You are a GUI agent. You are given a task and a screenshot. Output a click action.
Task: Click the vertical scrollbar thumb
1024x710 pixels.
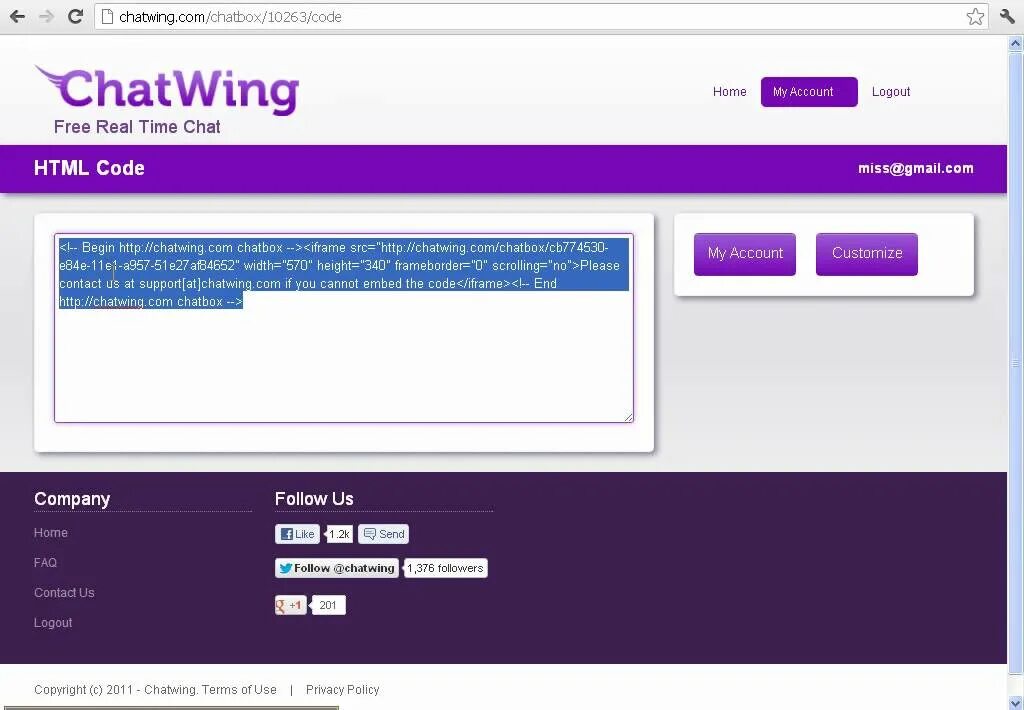[x=1016, y=363]
